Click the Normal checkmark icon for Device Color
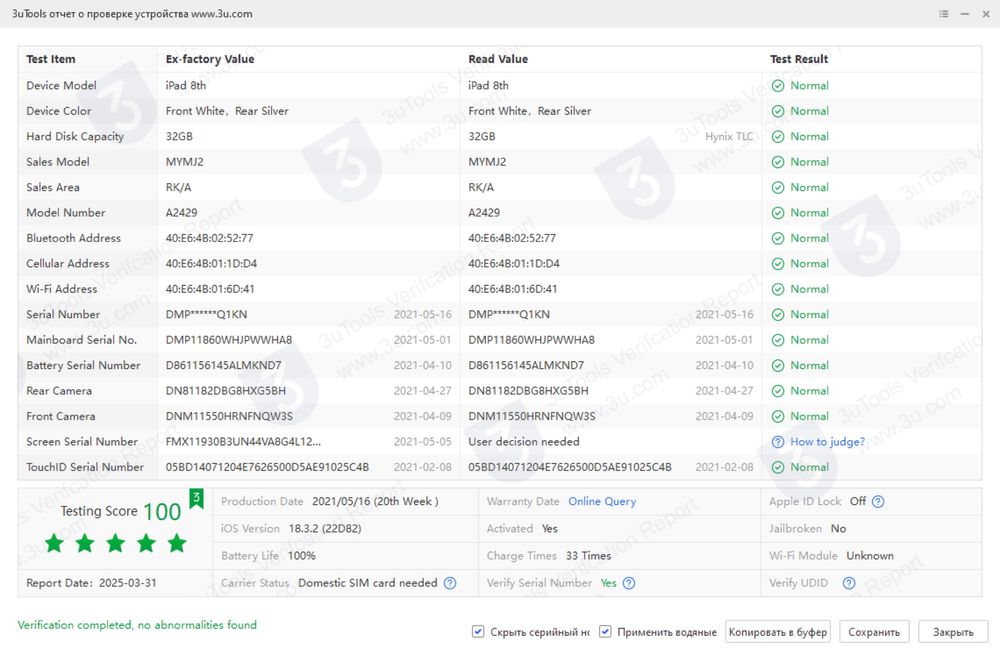The height and width of the screenshot is (657, 1000). [x=777, y=111]
